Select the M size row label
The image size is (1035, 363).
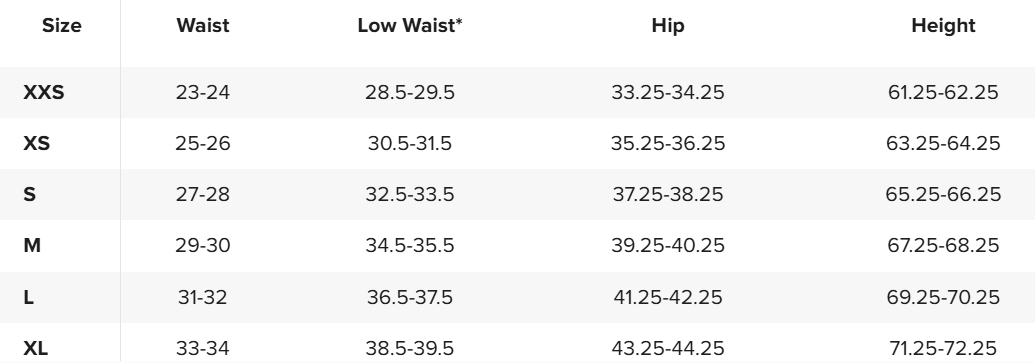pos(32,246)
